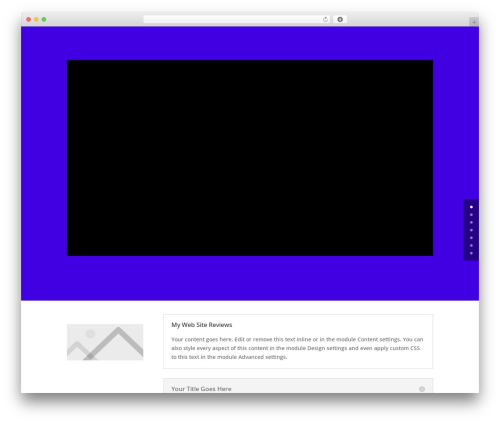Image resolution: width=500 pixels, height=423 pixels.
Task: Click the green maximize window button
Action: pyautogui.click(x=44, y=19)
